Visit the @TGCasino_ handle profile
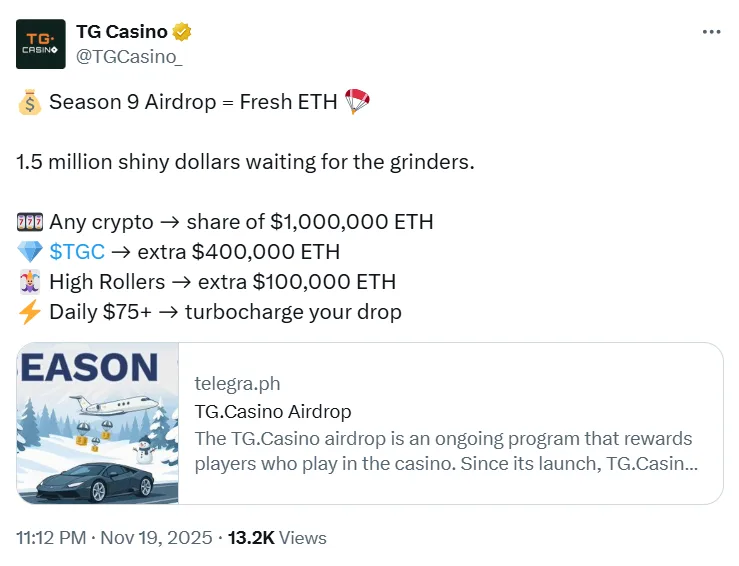This screenshot has height=566, width=739. [x=129, y=56]
